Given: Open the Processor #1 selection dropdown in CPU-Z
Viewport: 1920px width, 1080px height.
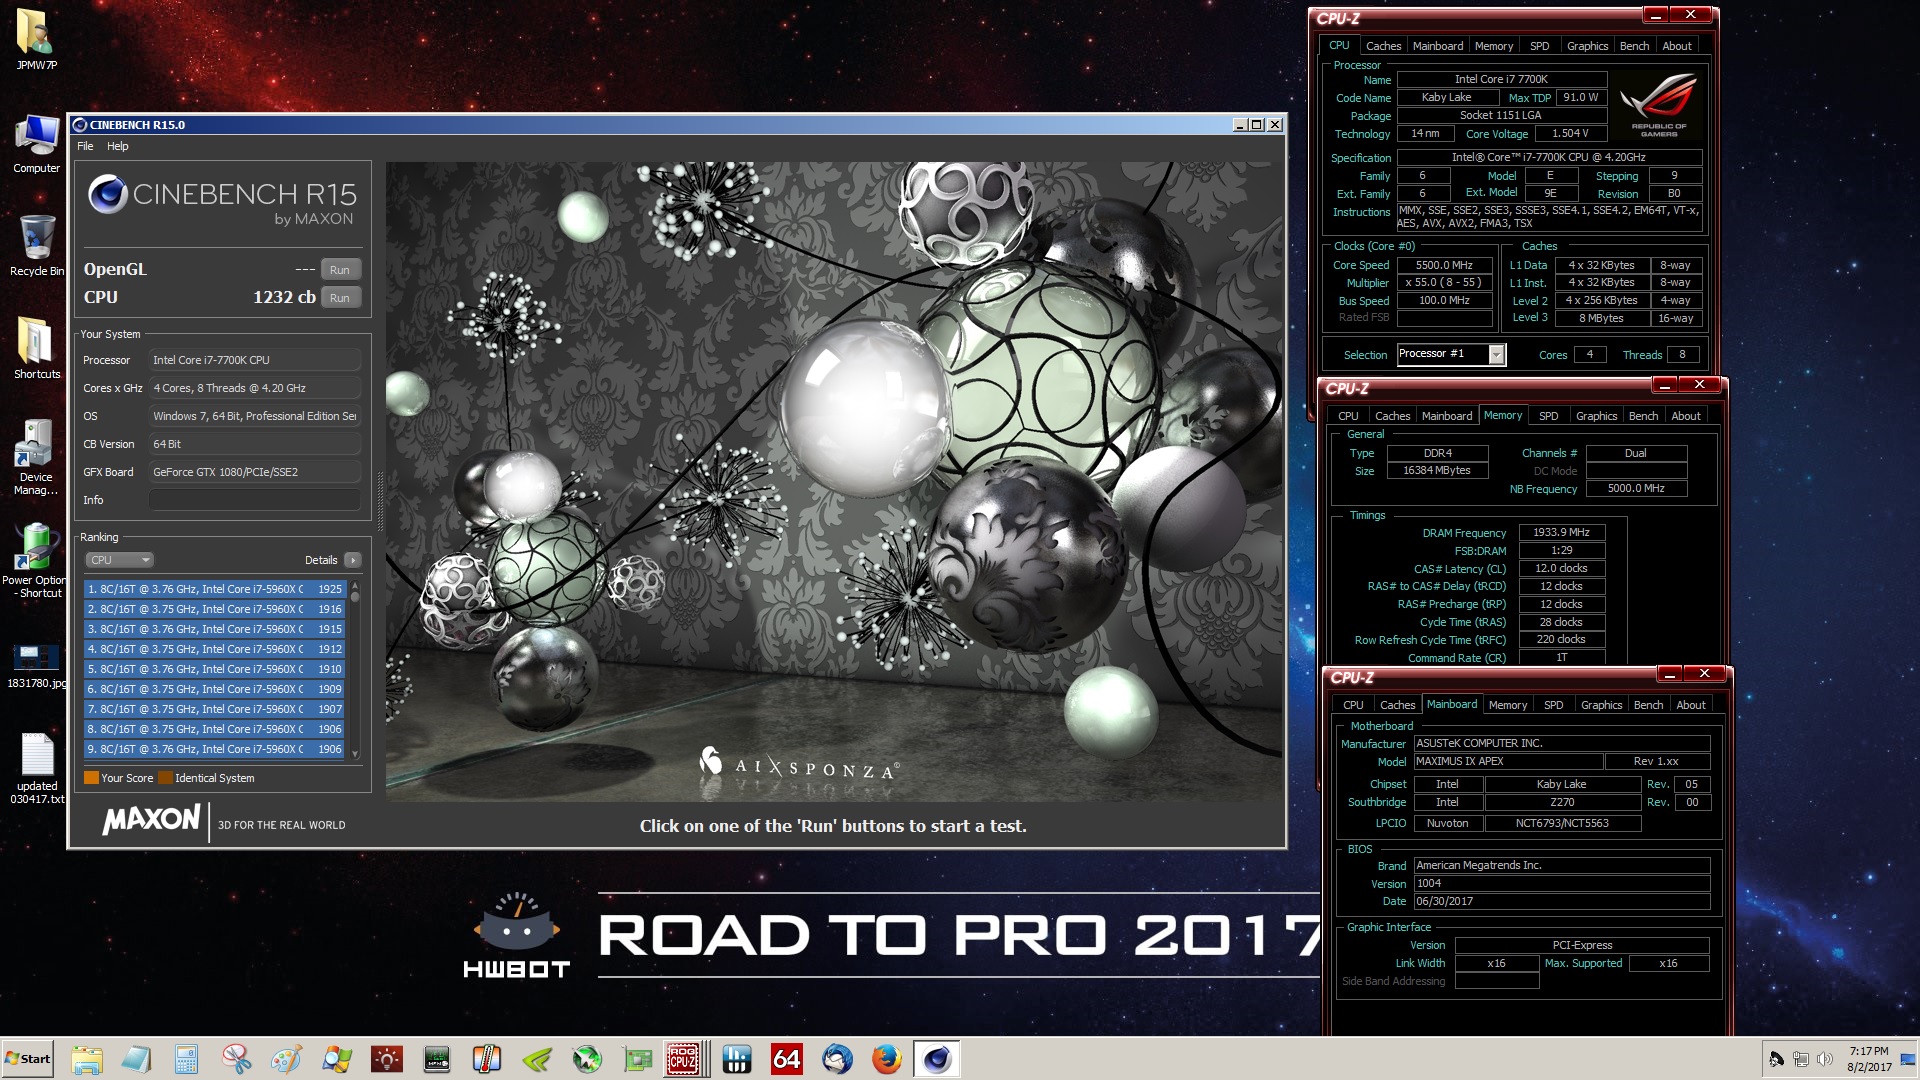Looking at the screenshot, I should tap(1451, 354).
